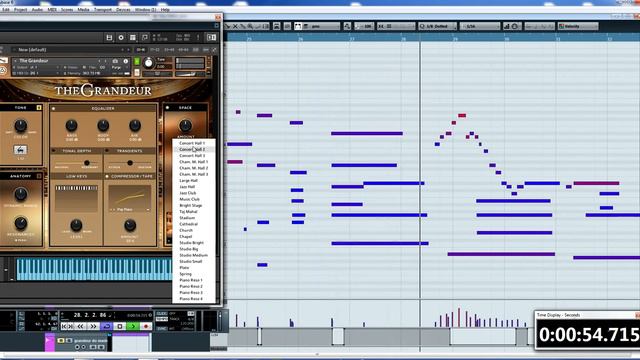This screenshot has width=640, height=360.
Task: Open the MIDI menu
Action: [52, 9]
